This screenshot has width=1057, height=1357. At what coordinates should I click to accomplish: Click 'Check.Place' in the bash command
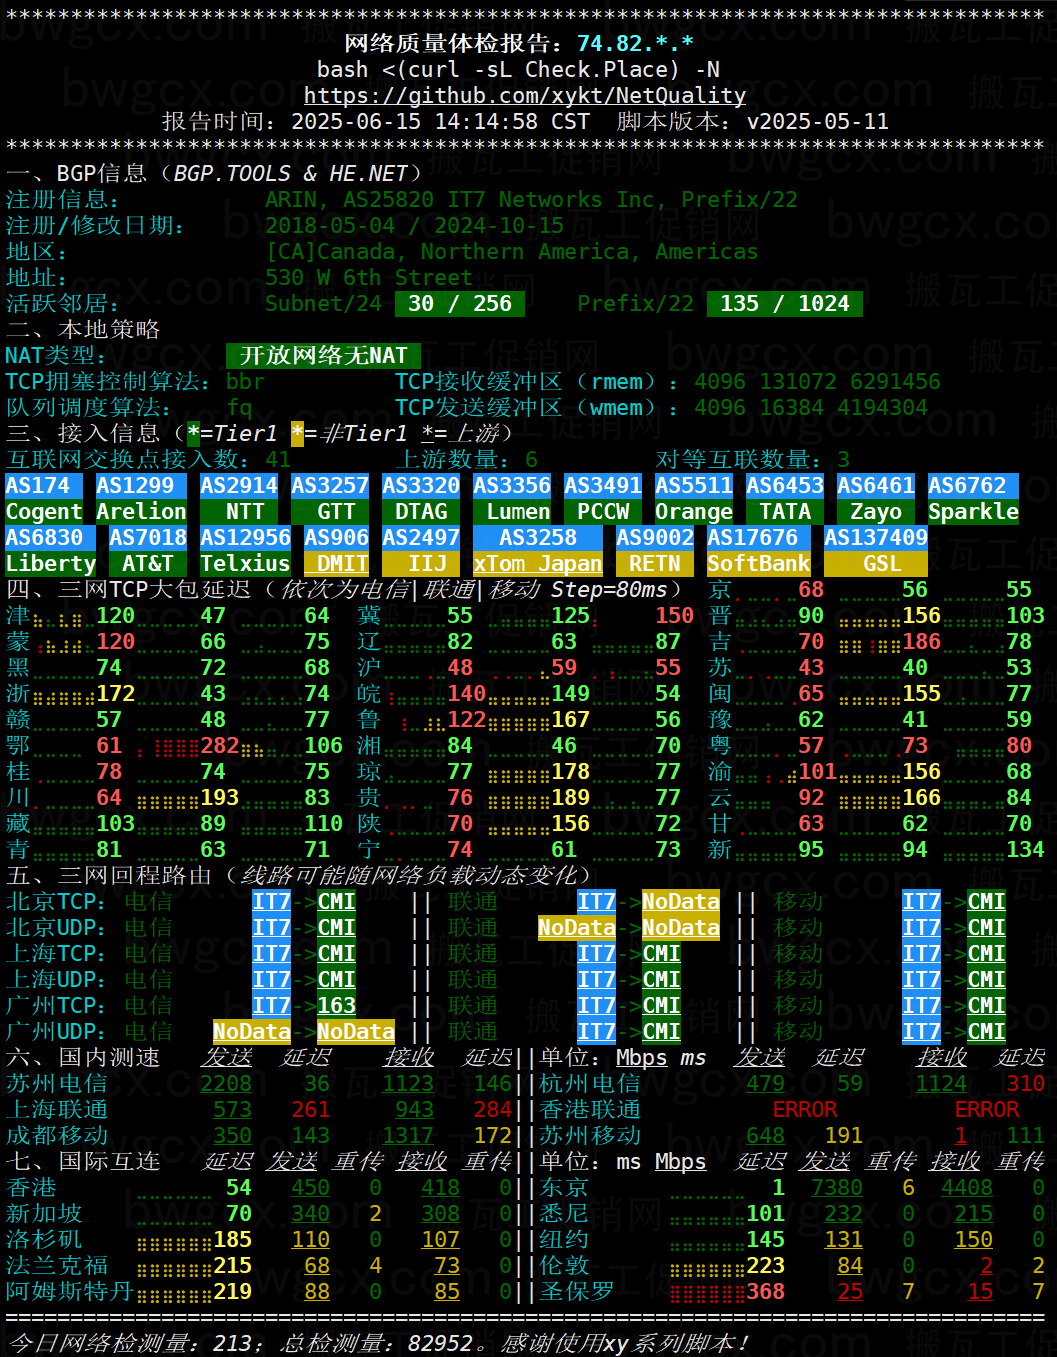coord(596,70)
